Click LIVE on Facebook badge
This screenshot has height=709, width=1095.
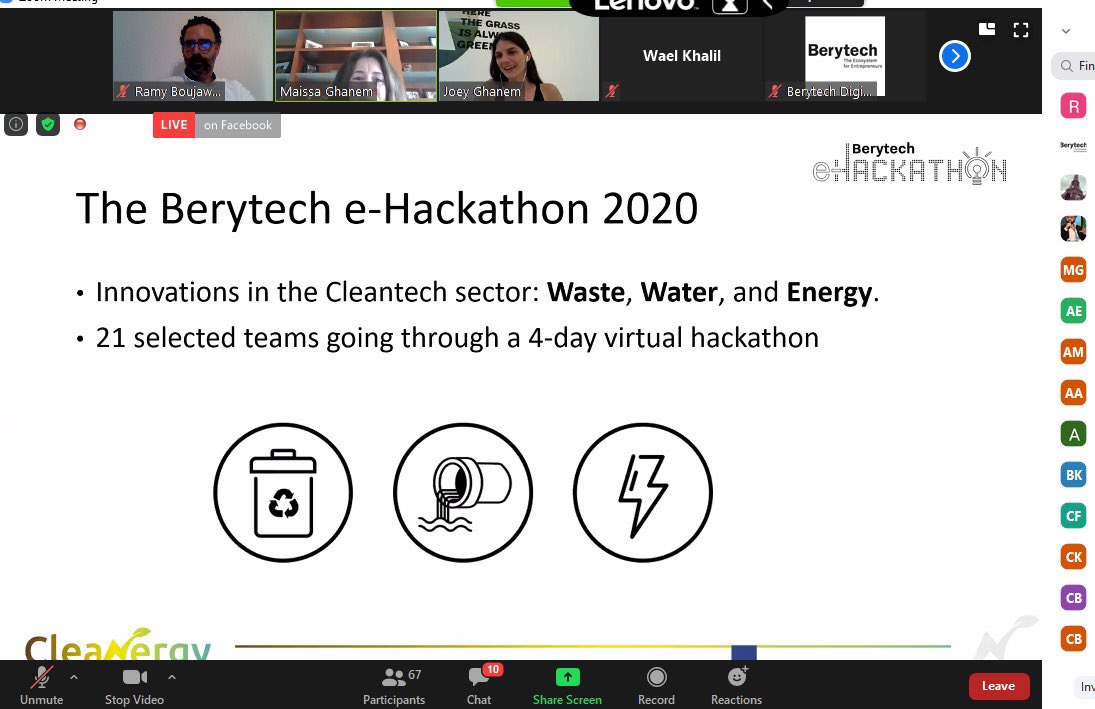216,125
